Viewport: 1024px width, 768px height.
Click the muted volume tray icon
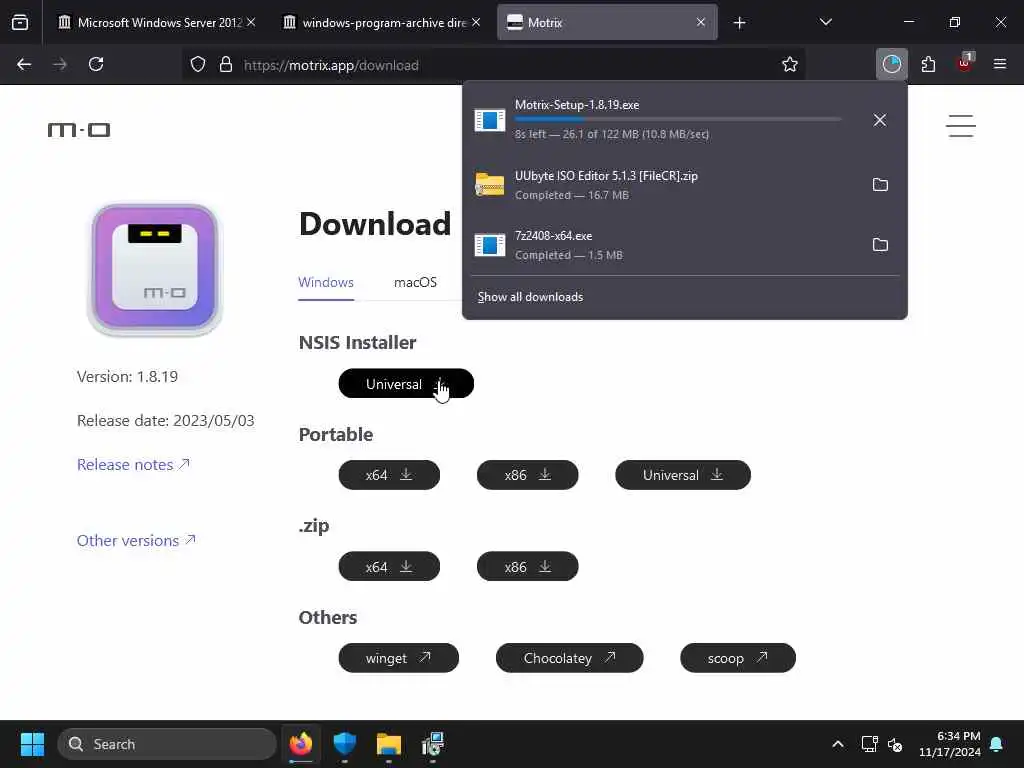(895, 744)
